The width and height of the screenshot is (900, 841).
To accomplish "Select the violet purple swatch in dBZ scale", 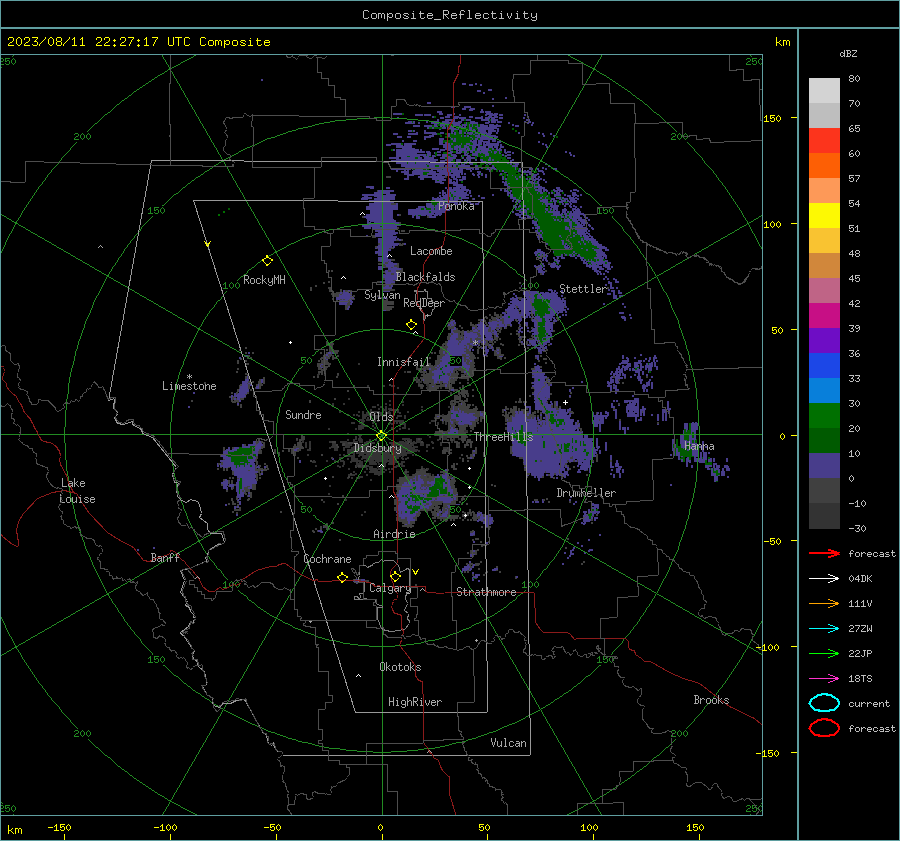I will [824, 340].
